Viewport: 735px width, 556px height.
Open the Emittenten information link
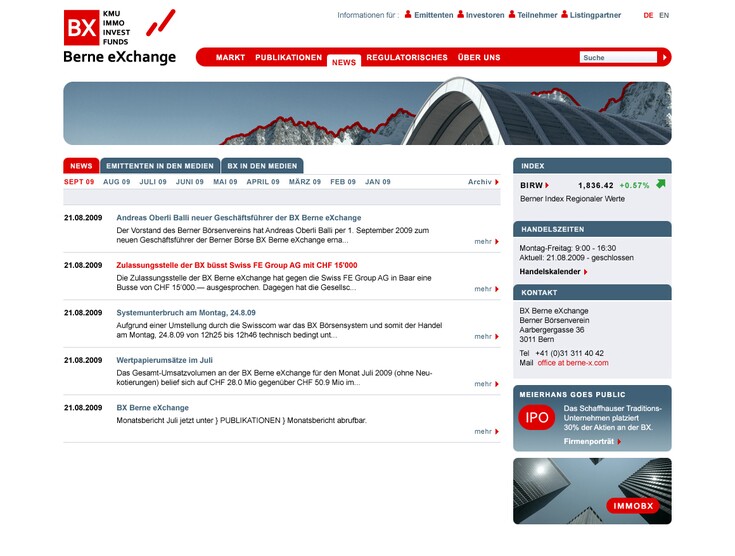click(x=434, y=15)
